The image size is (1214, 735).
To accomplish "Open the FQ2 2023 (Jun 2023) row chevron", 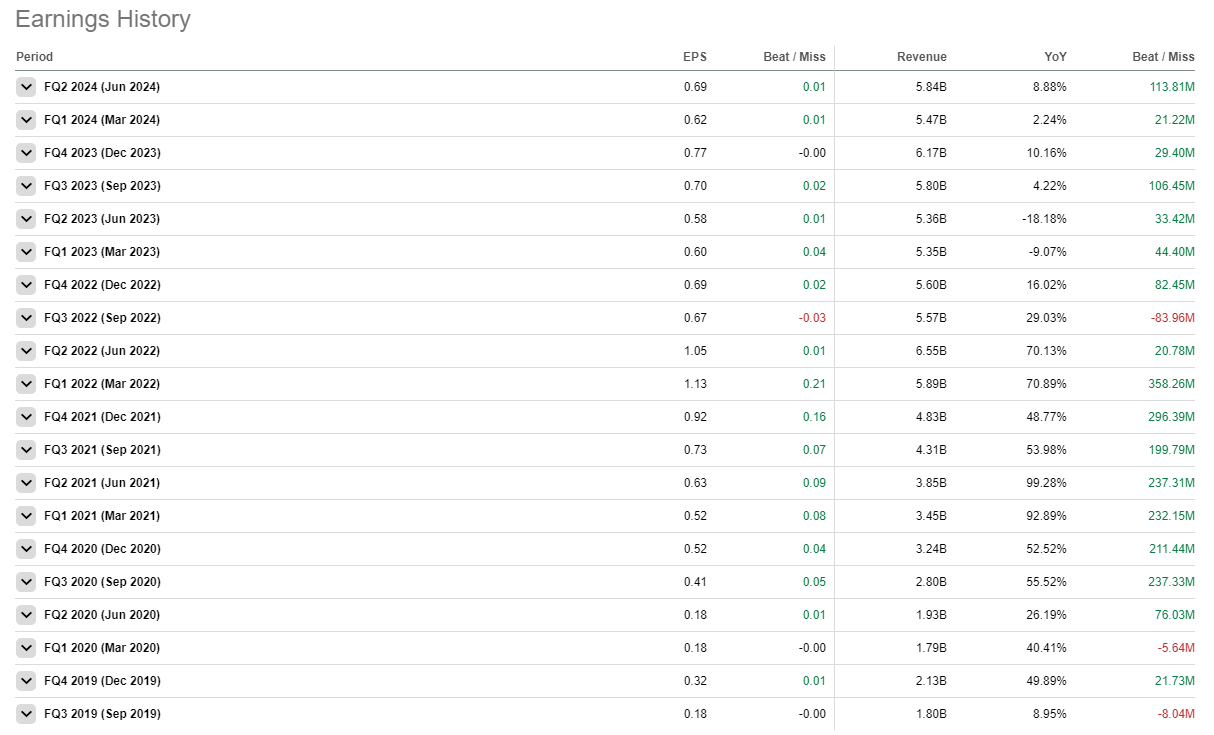I will tap(27, 219).
